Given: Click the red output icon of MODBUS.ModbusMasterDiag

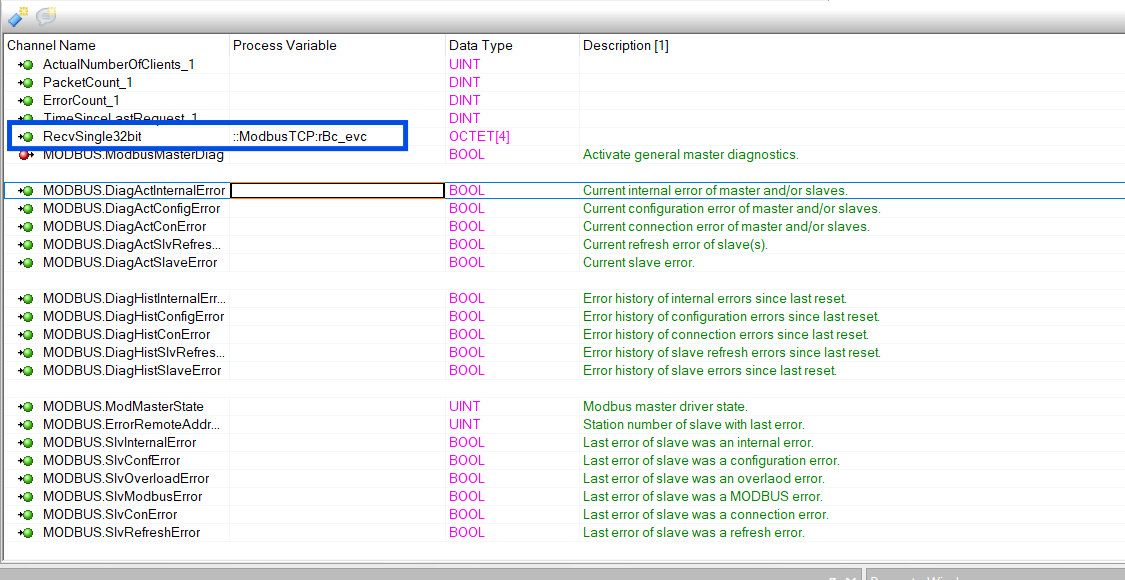Looking at the screenshot, I should (x=26, y=154).
